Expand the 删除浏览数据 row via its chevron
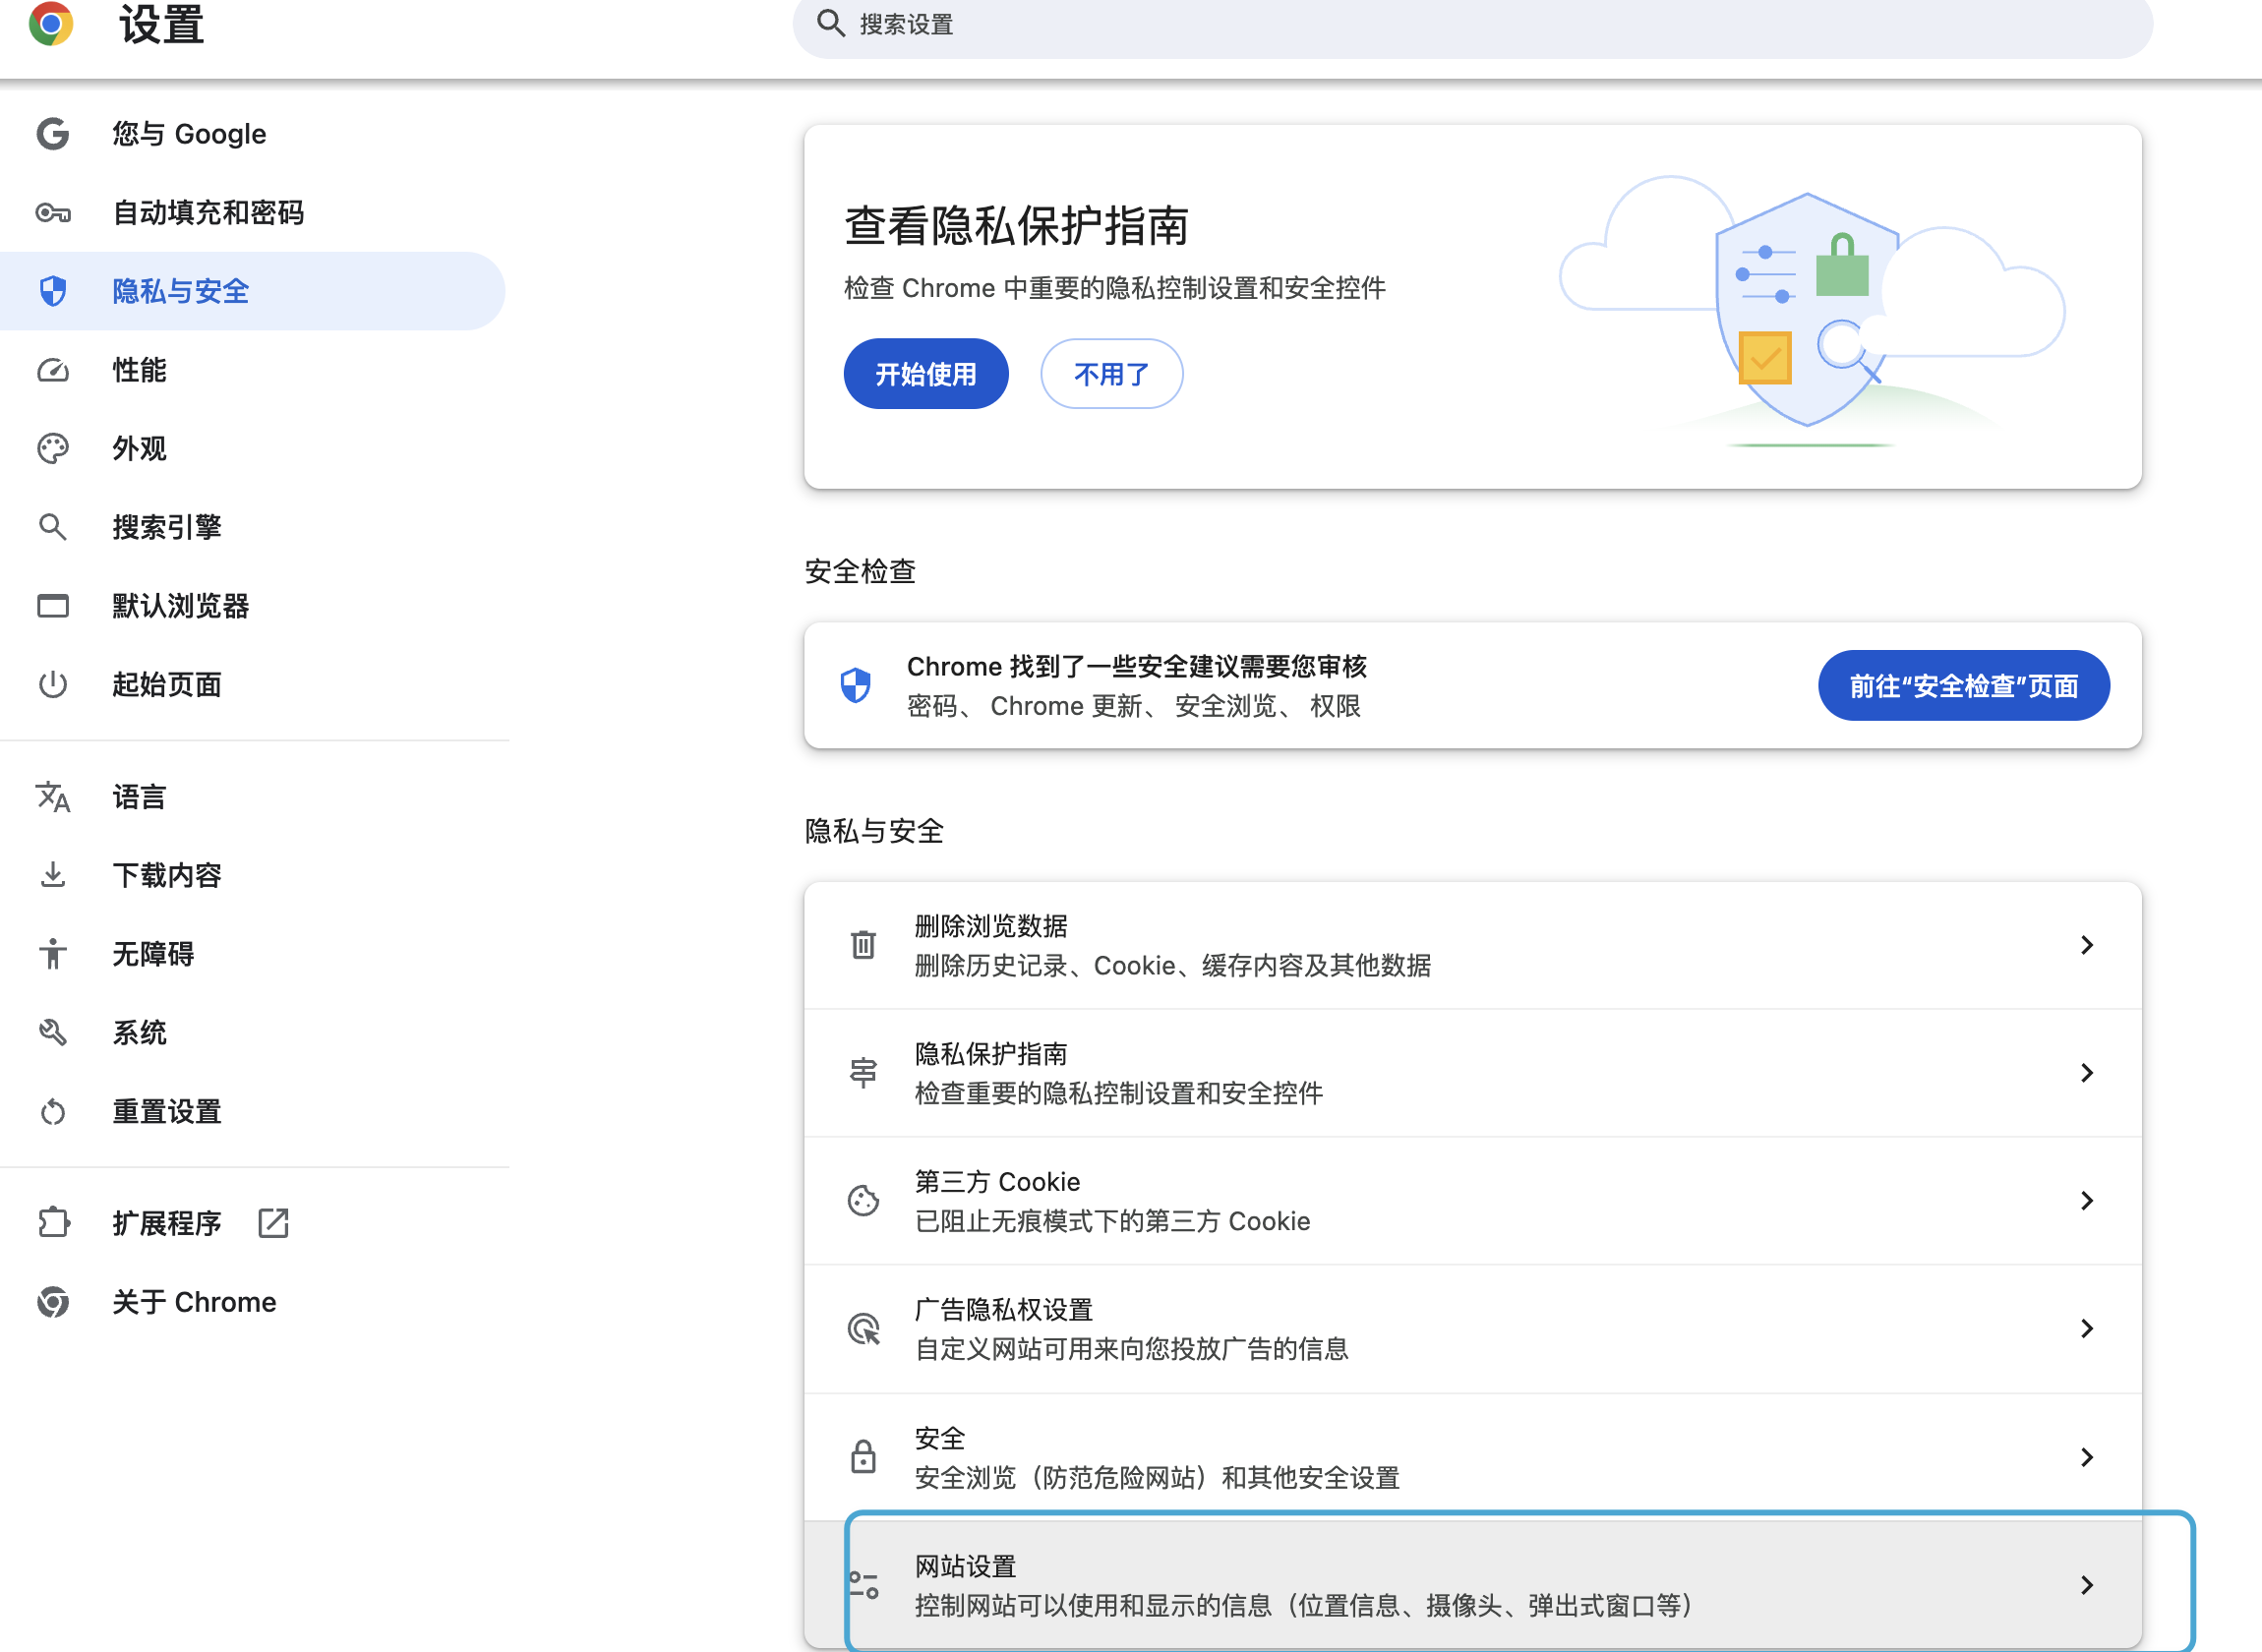The image size is (2262, 1652). (2087, 945)
